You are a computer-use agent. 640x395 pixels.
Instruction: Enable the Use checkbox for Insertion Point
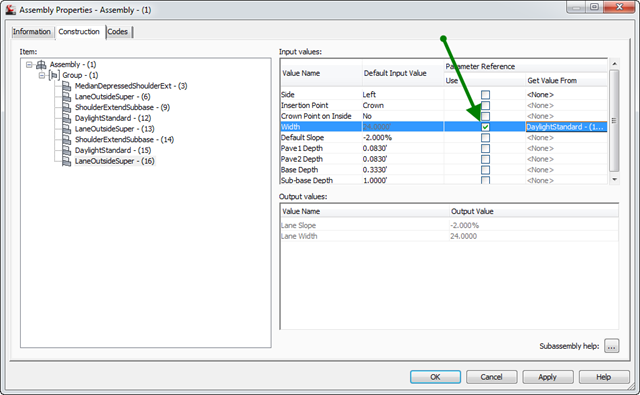485,105
